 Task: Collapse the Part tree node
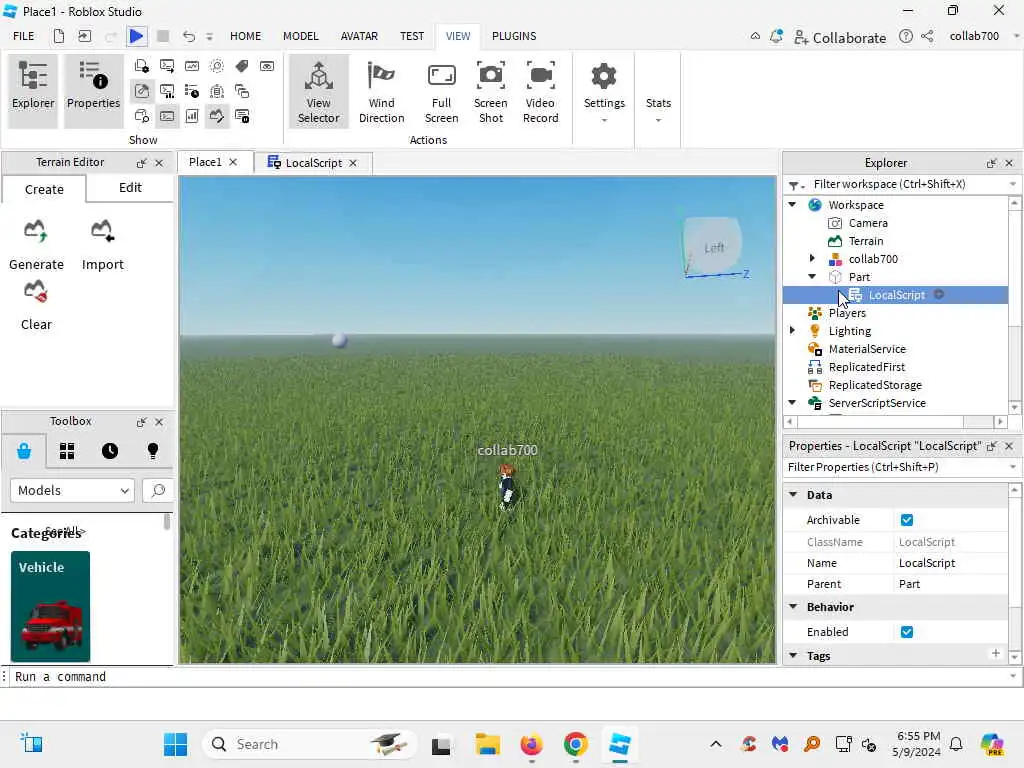coord(812,277)
